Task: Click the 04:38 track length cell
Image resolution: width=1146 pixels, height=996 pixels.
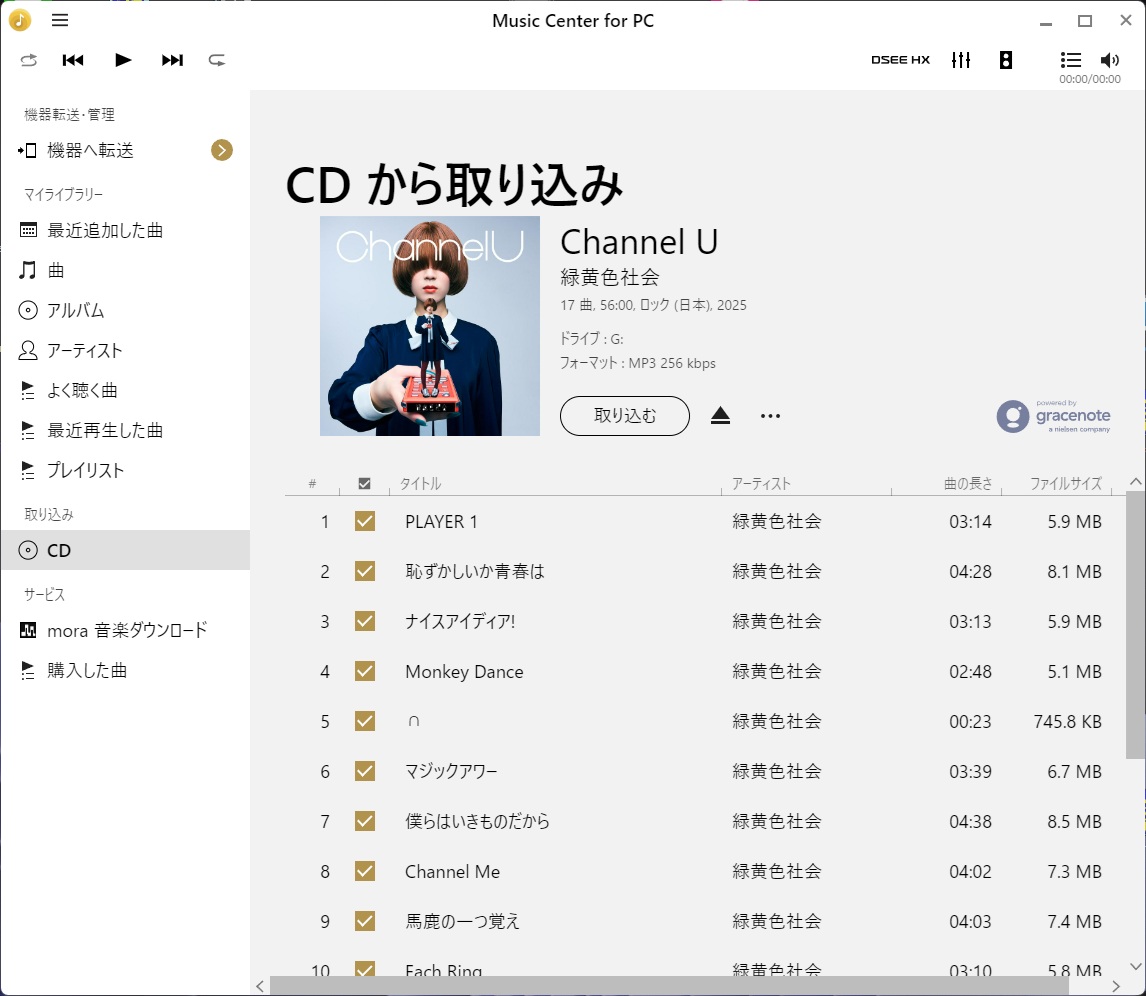Action: 970,822
